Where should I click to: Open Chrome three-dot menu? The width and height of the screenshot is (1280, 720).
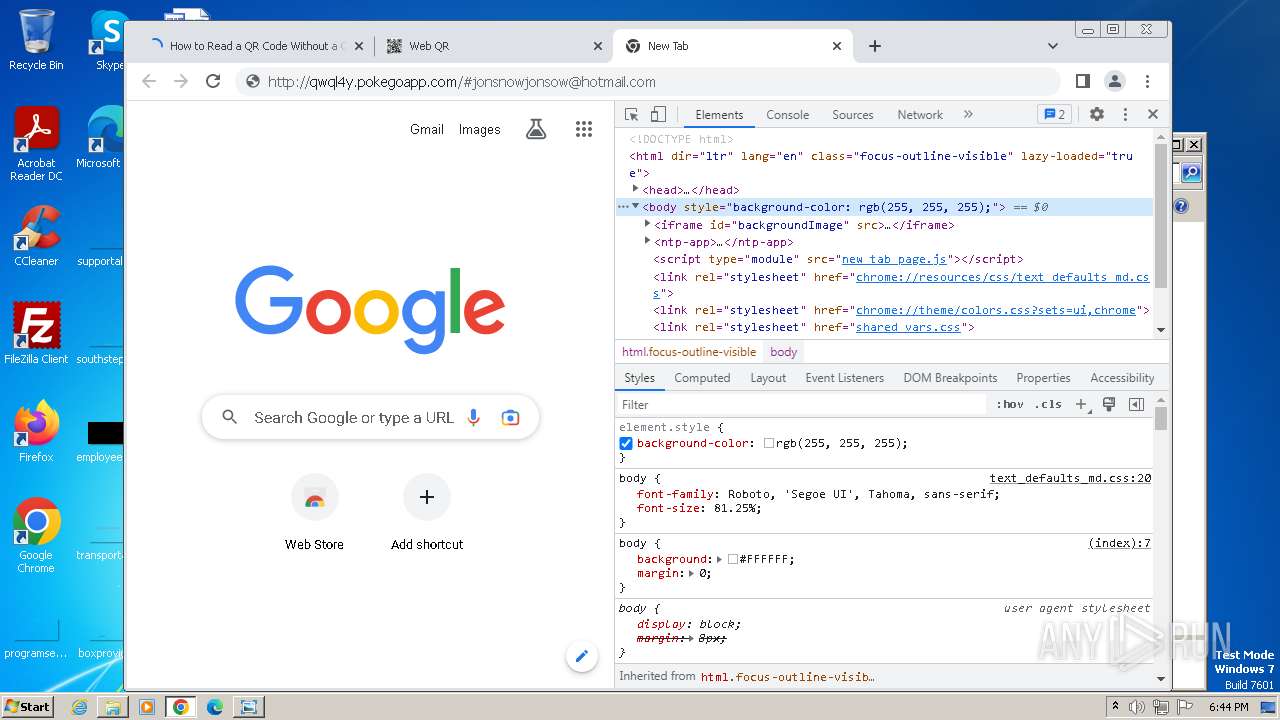(x=1148, y=81)
